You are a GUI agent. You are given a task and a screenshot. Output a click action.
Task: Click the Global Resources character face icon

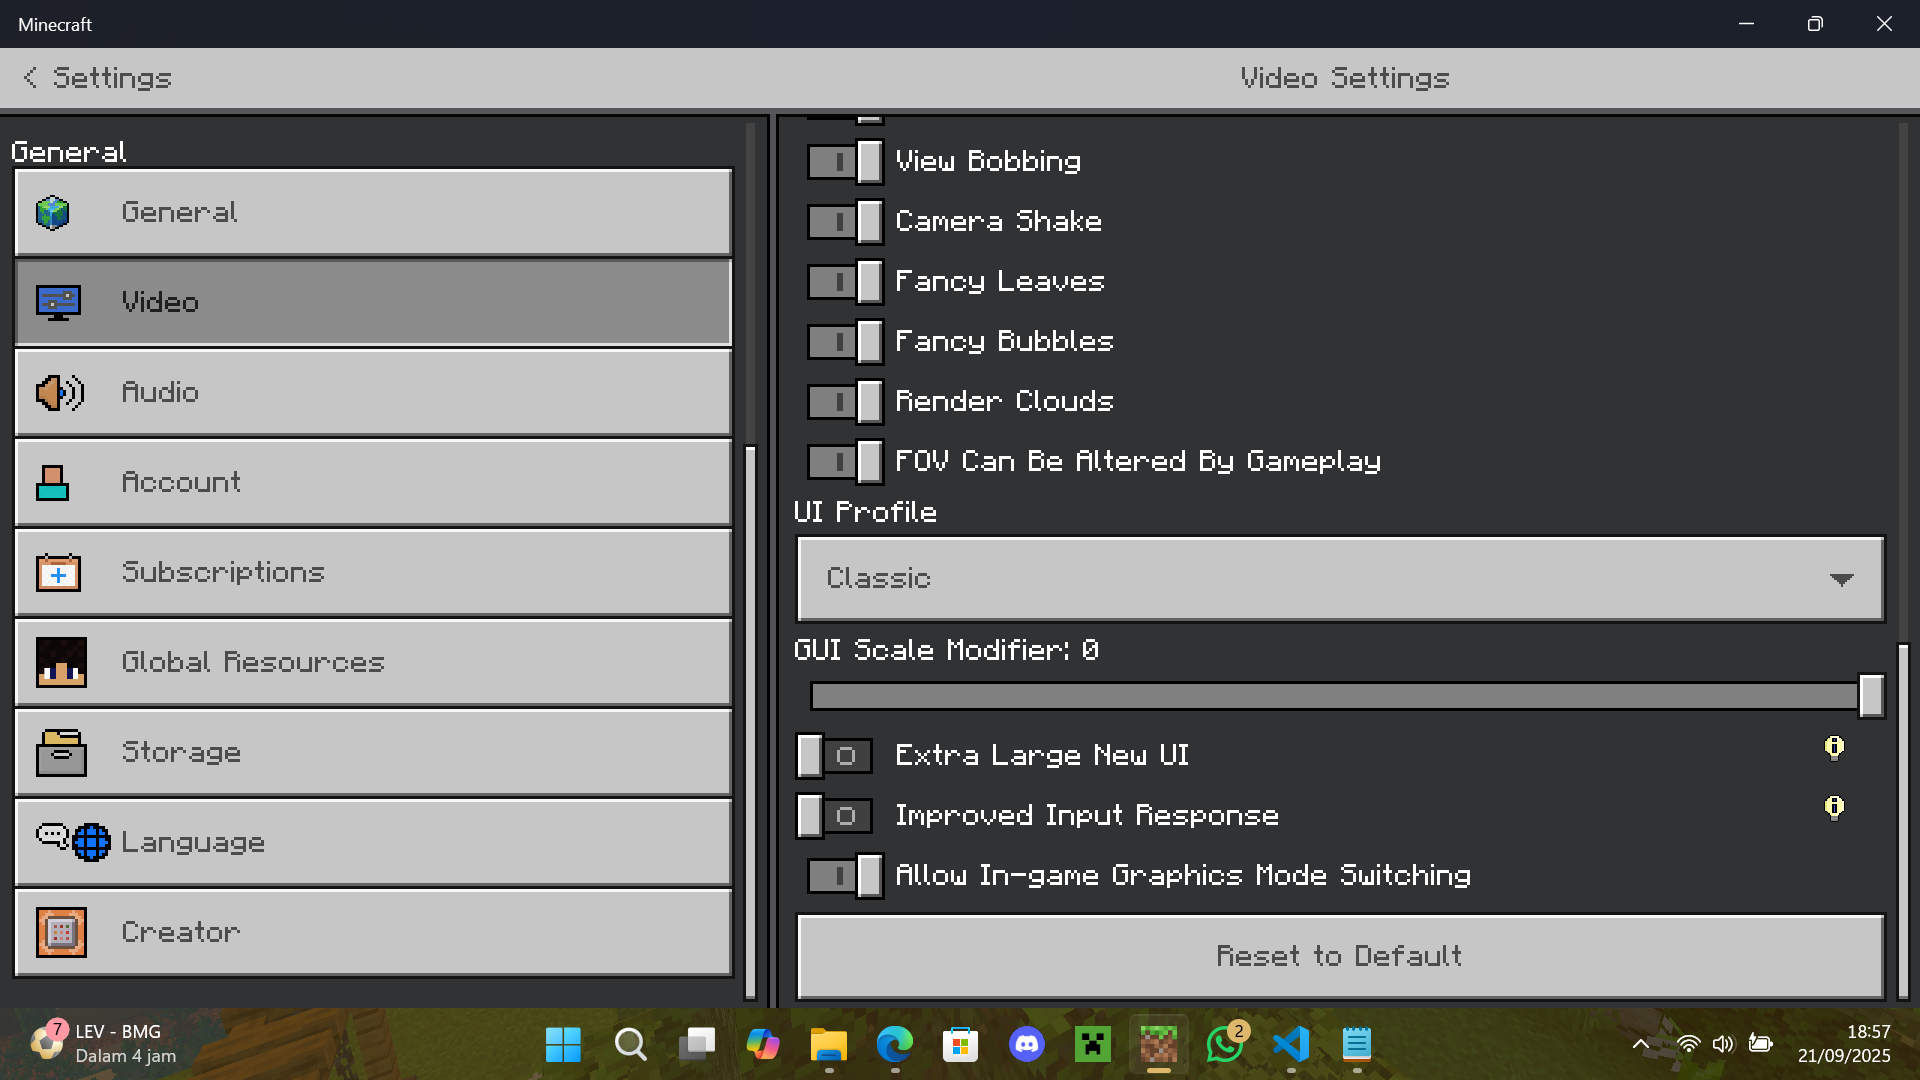[x=60, y=662]
